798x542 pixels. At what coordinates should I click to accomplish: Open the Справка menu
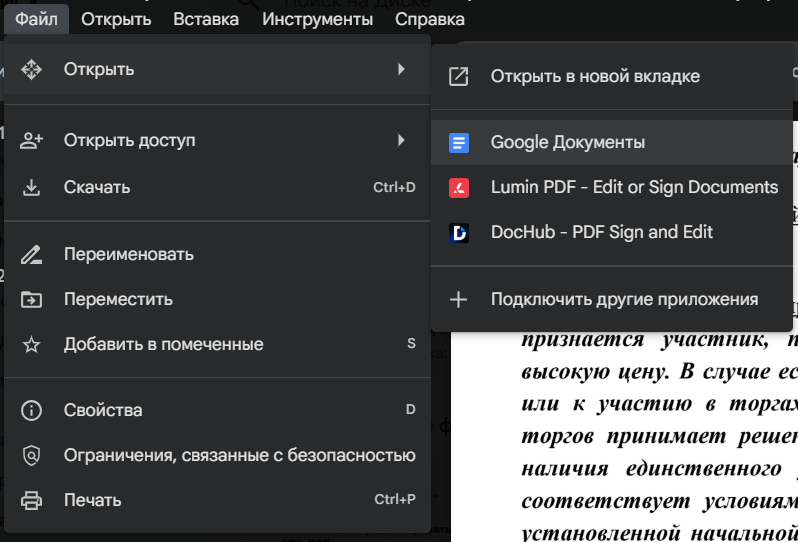click(x=430, y=19)
